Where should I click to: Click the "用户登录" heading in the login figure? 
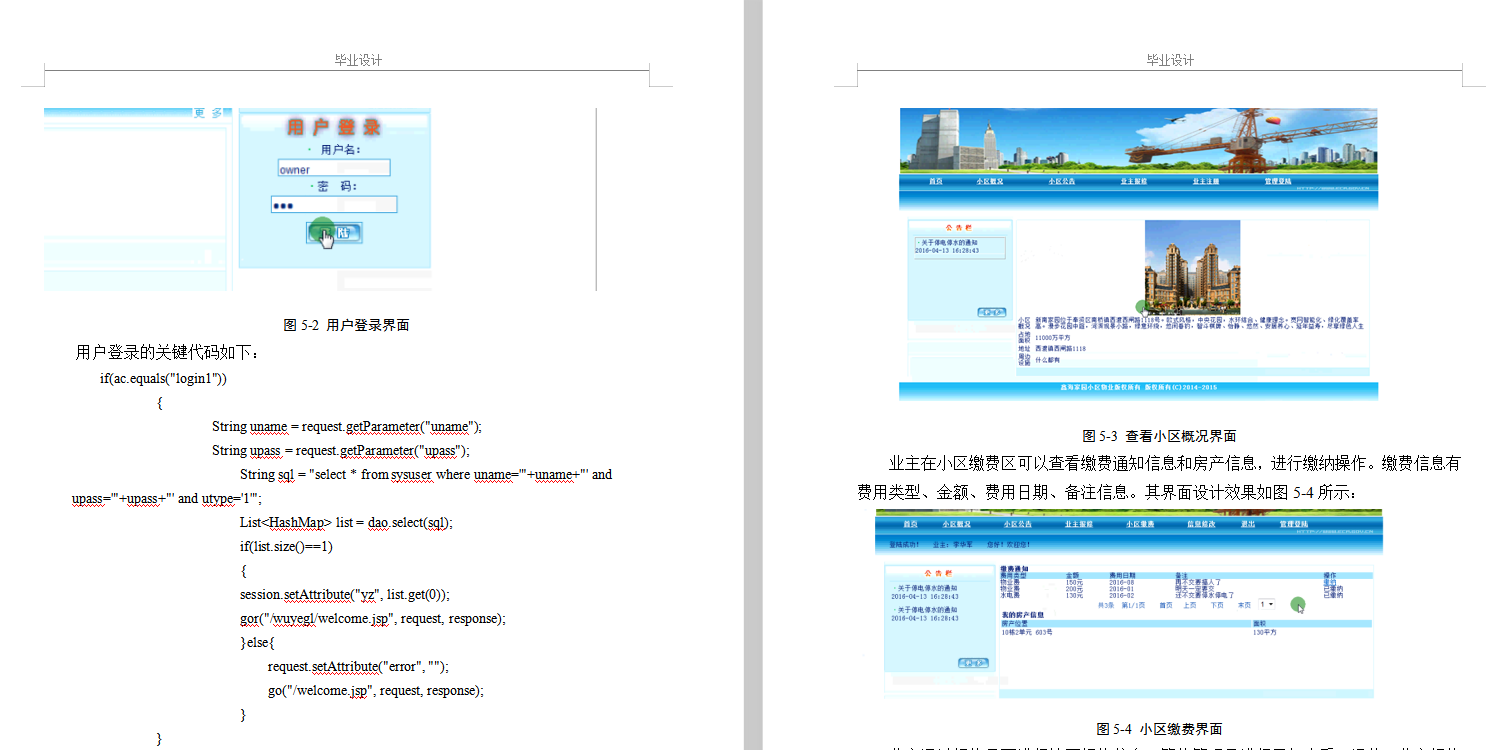[x=334, y=127]
